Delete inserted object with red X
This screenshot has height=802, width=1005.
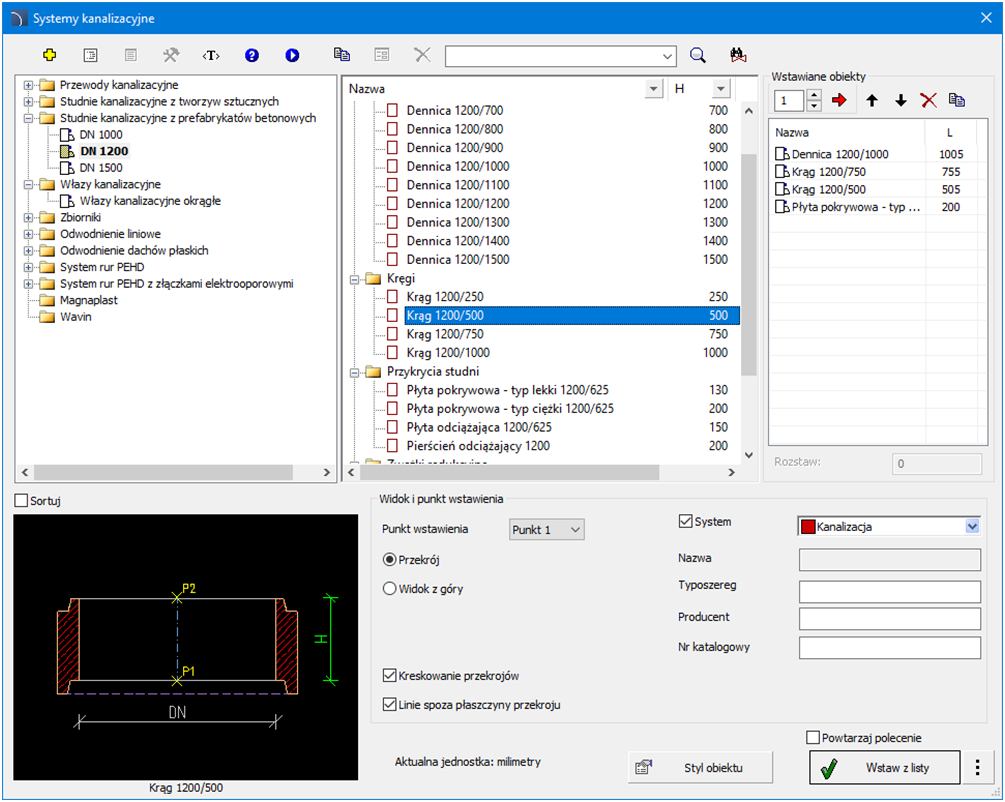tap(929, 100)
